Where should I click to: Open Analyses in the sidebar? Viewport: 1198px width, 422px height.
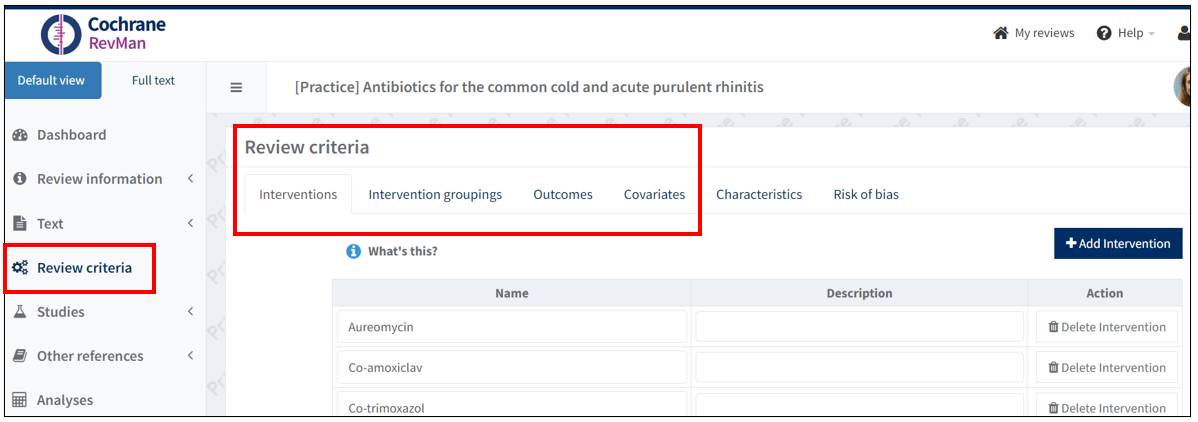pyautogui.click(x=64, y=400)
